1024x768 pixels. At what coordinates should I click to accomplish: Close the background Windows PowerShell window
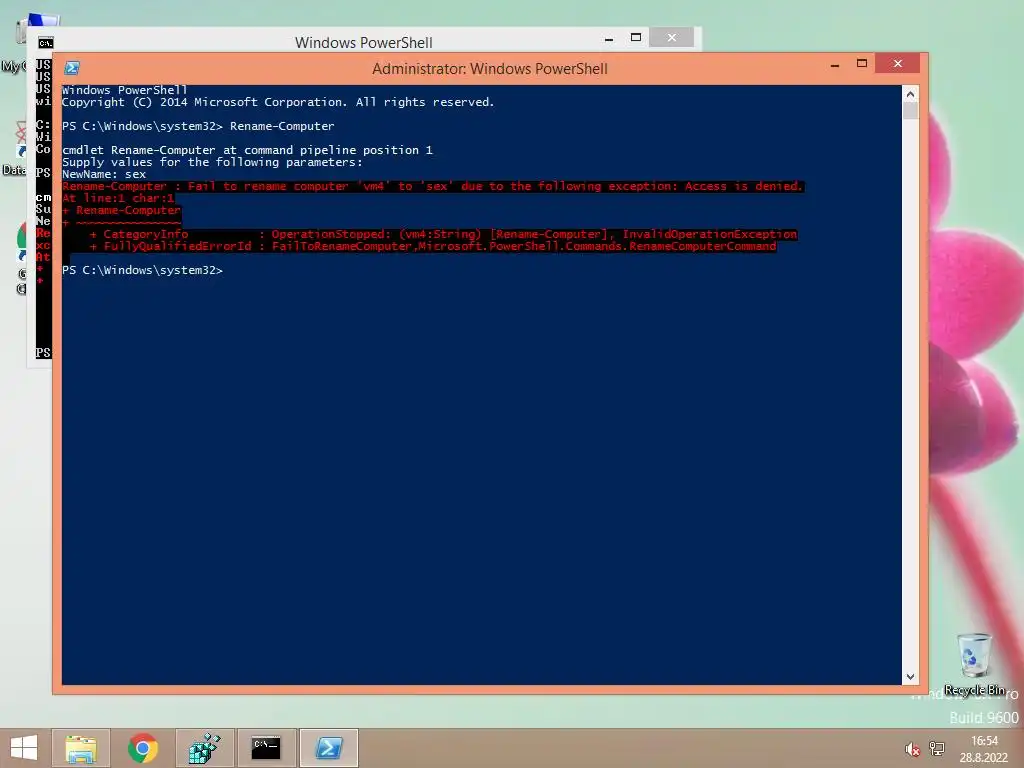point(671,38)
